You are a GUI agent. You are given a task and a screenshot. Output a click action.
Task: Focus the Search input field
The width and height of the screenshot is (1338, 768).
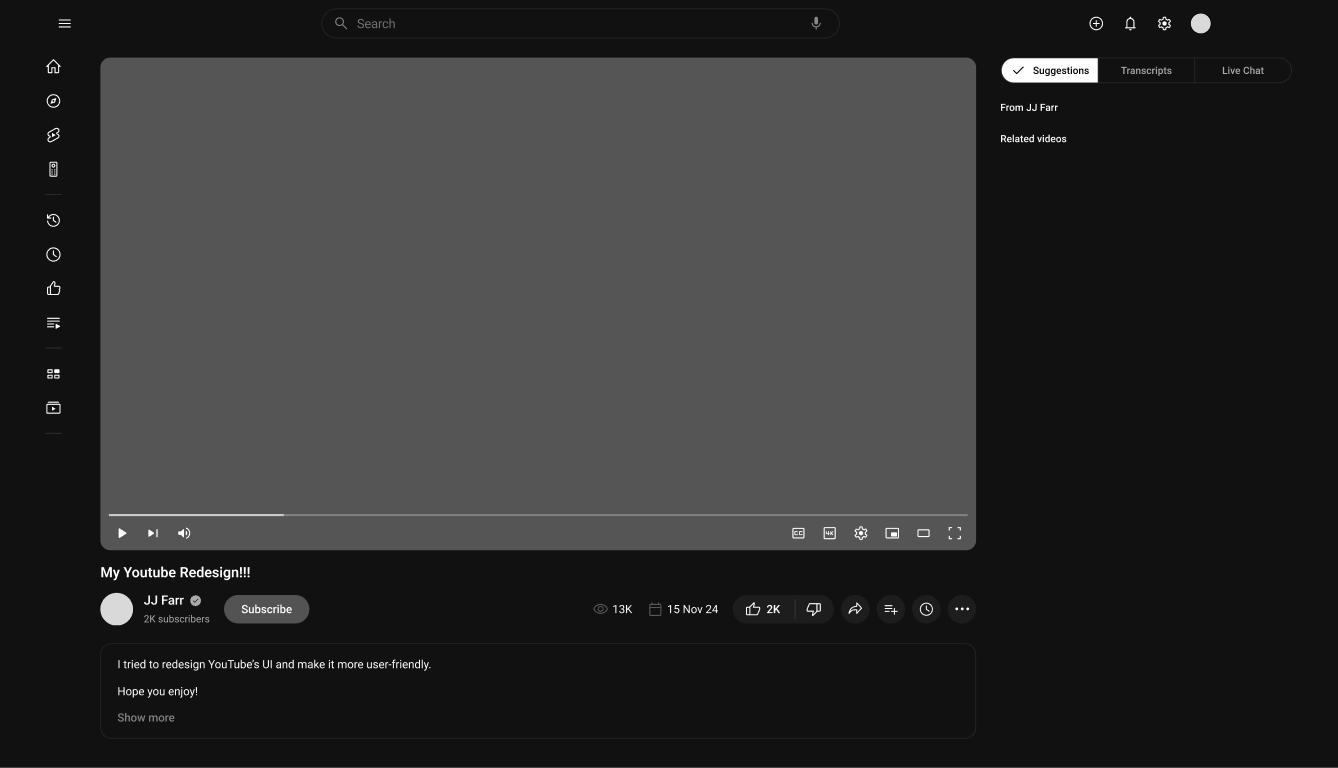coord(580,23)
